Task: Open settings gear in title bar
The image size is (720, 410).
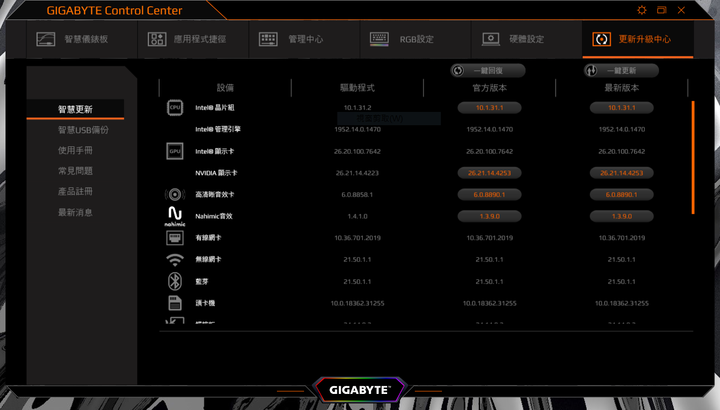Action: coord(642,10)
